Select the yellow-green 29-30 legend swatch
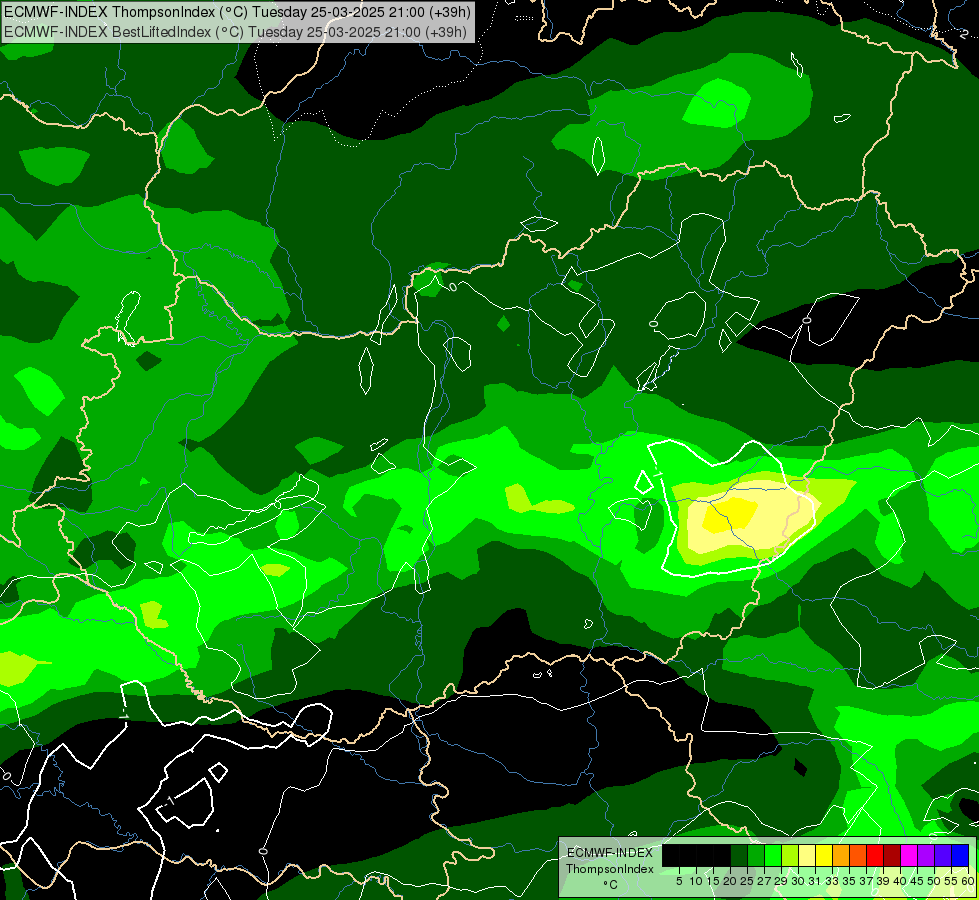 pos(790,855)
